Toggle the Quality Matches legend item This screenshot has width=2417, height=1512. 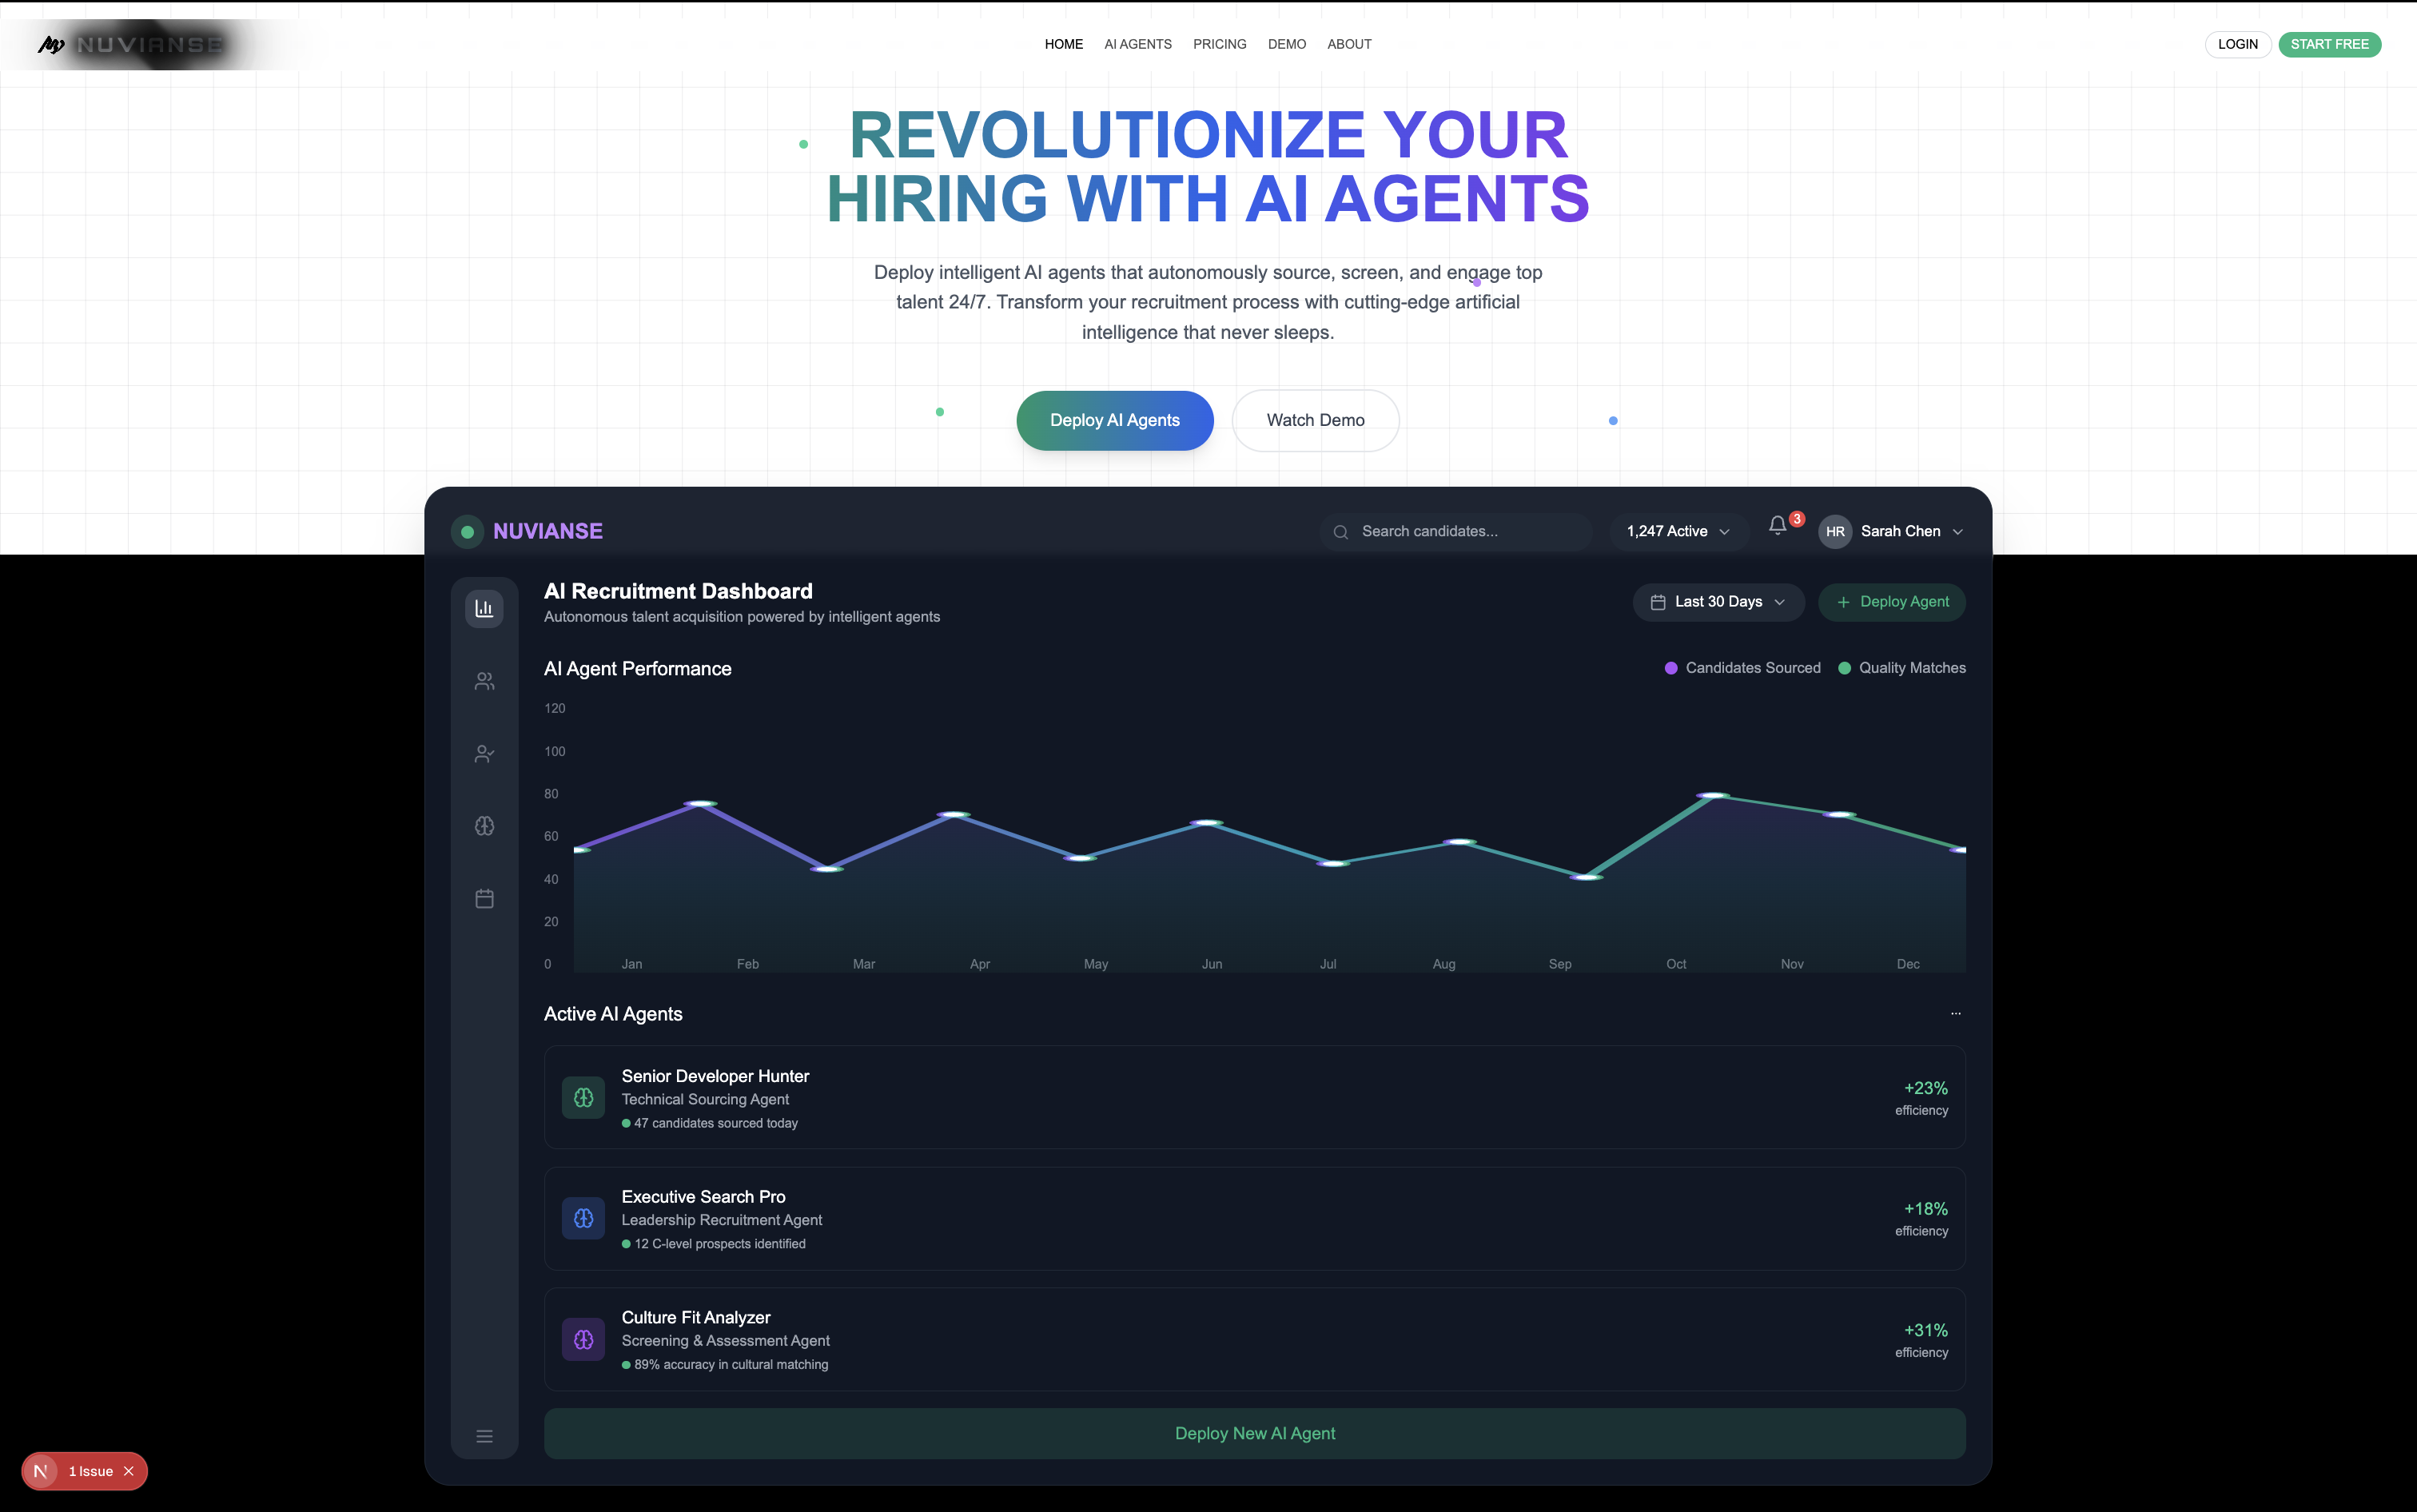(1901, 668)
